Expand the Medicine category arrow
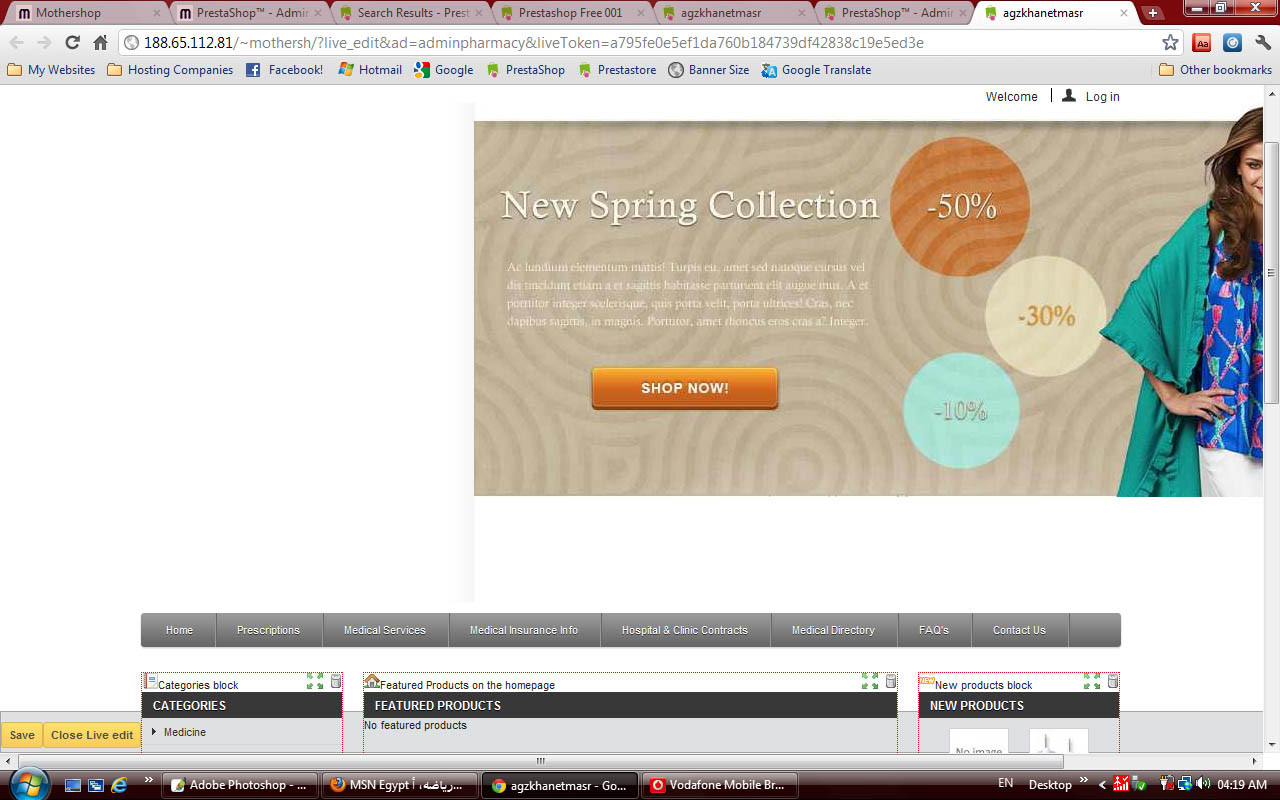 (154, 732)
